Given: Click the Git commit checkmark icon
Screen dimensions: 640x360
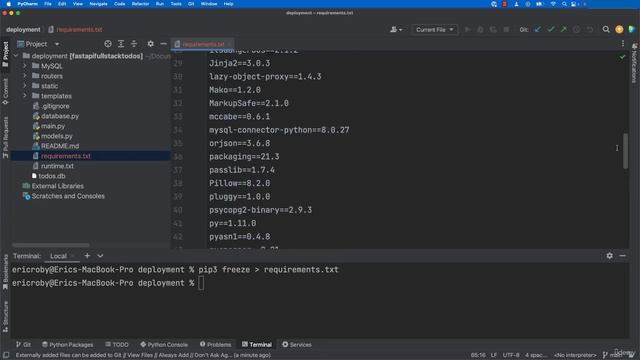Looking at the screenshot, I should [551, 29].
